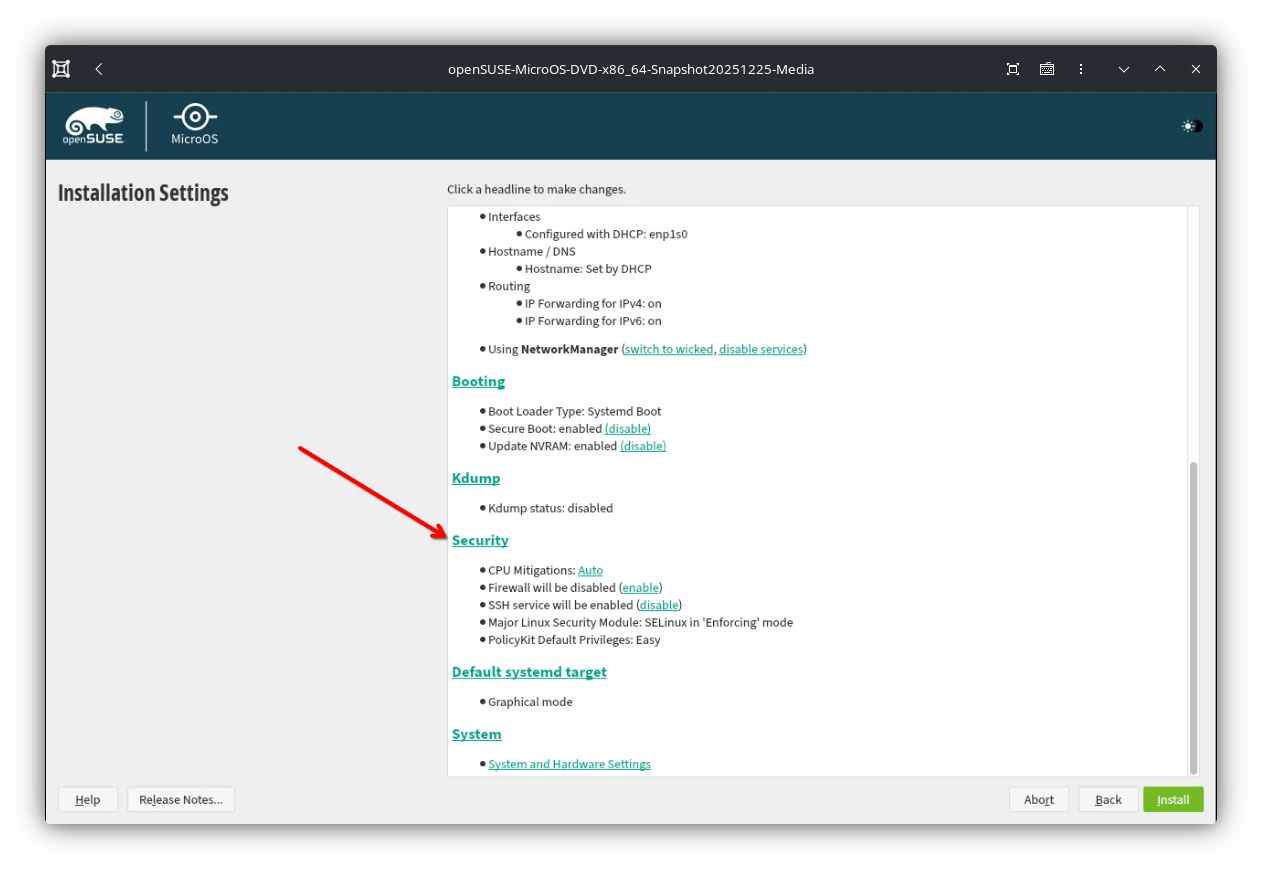
Task: Open System and Hardware Settings
Action: click(569, 763)
